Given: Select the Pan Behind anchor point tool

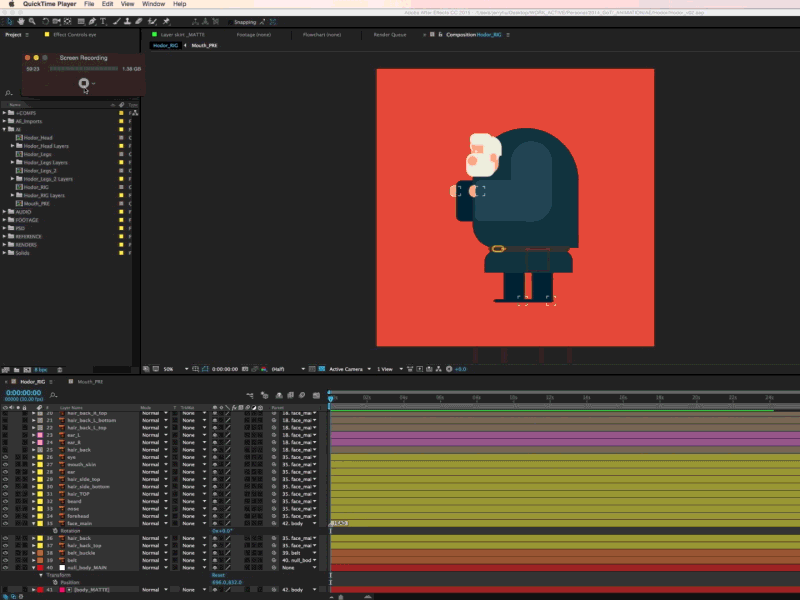Looking at the screenshot, I should 67,21.
